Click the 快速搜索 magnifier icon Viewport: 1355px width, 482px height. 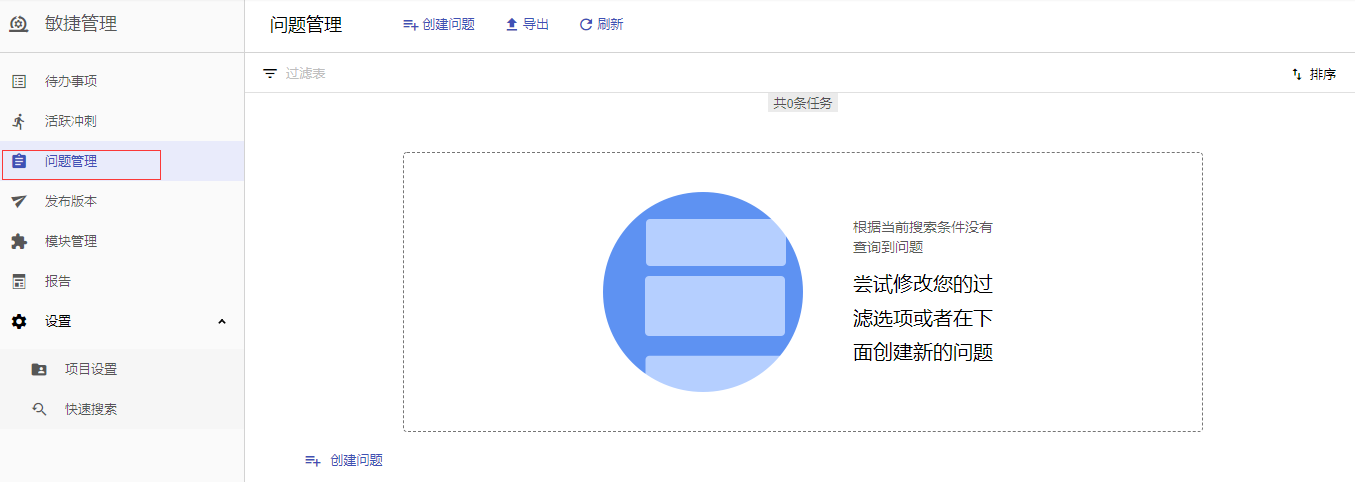pyautogui.click(x=39, y=409)
